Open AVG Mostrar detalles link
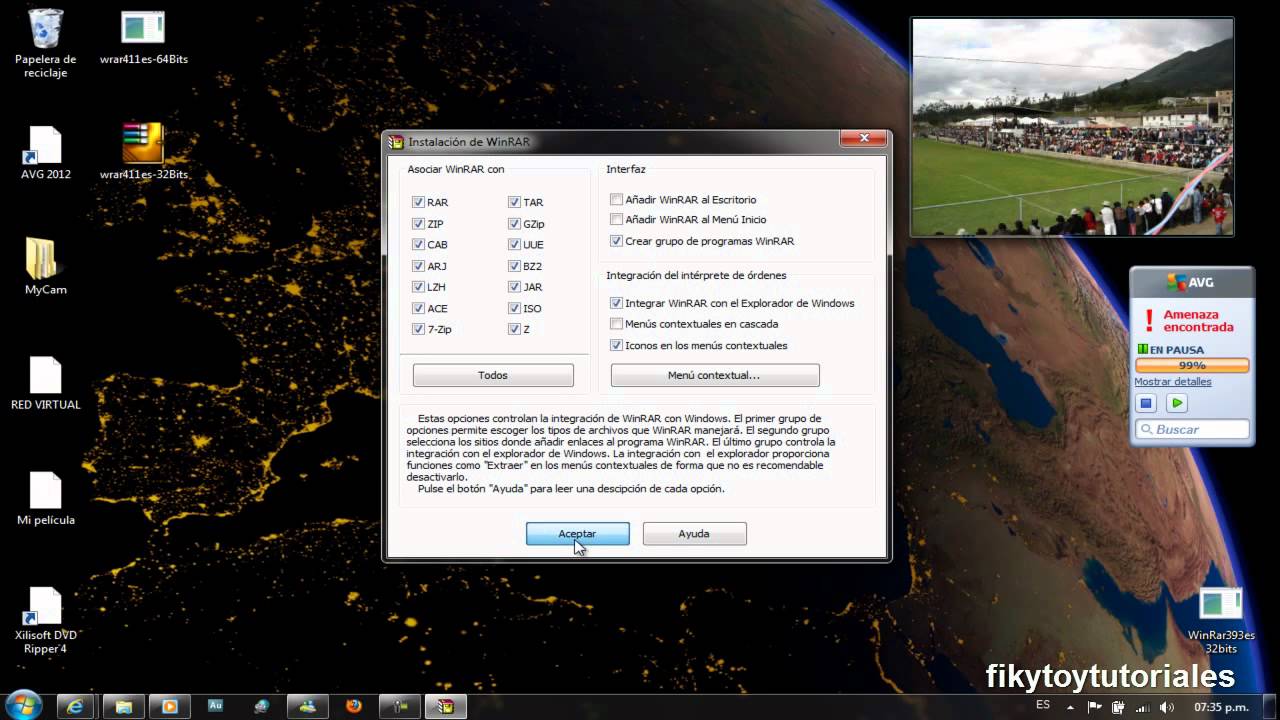Screen dimensions: 1280x720 point(1172,381)
